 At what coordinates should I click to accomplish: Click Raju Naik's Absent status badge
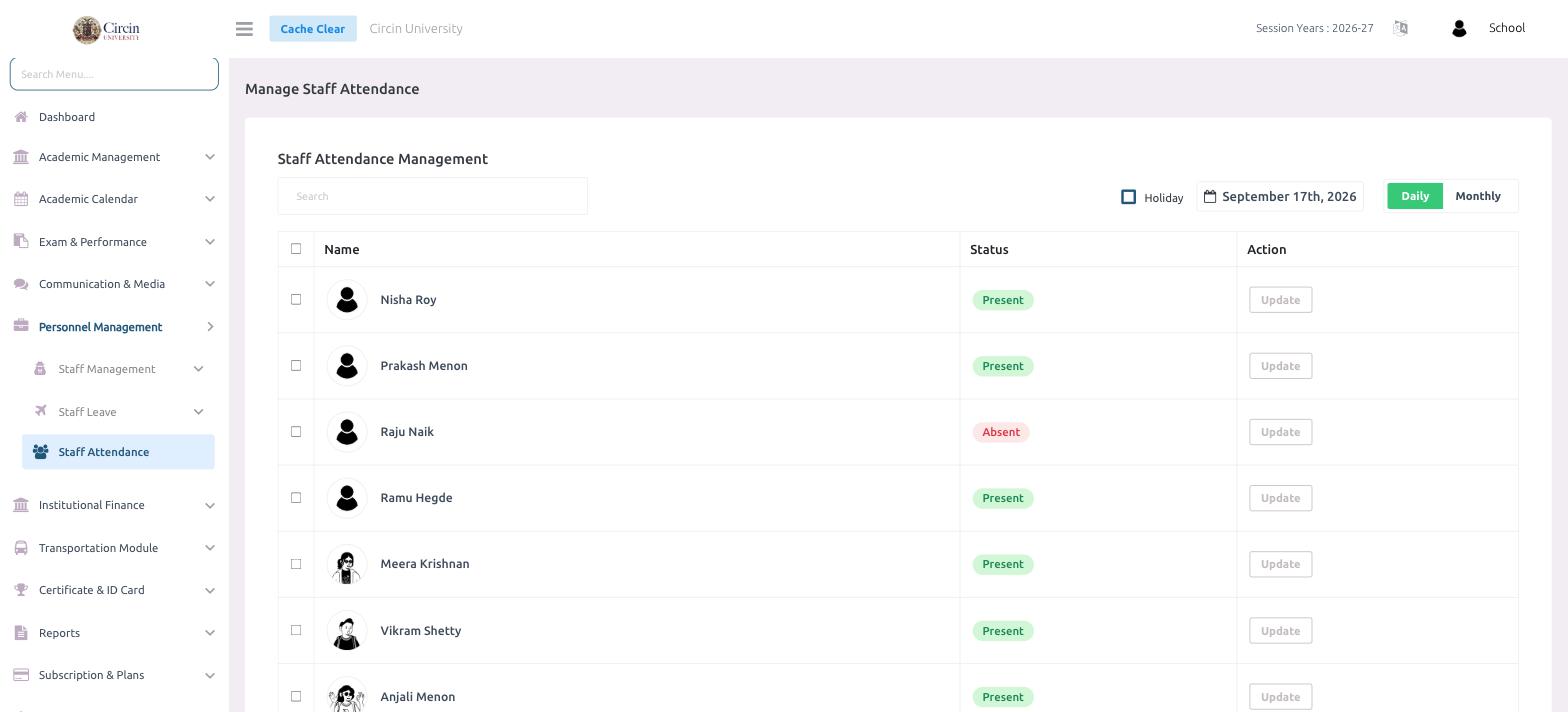(x=1001, y=432)
